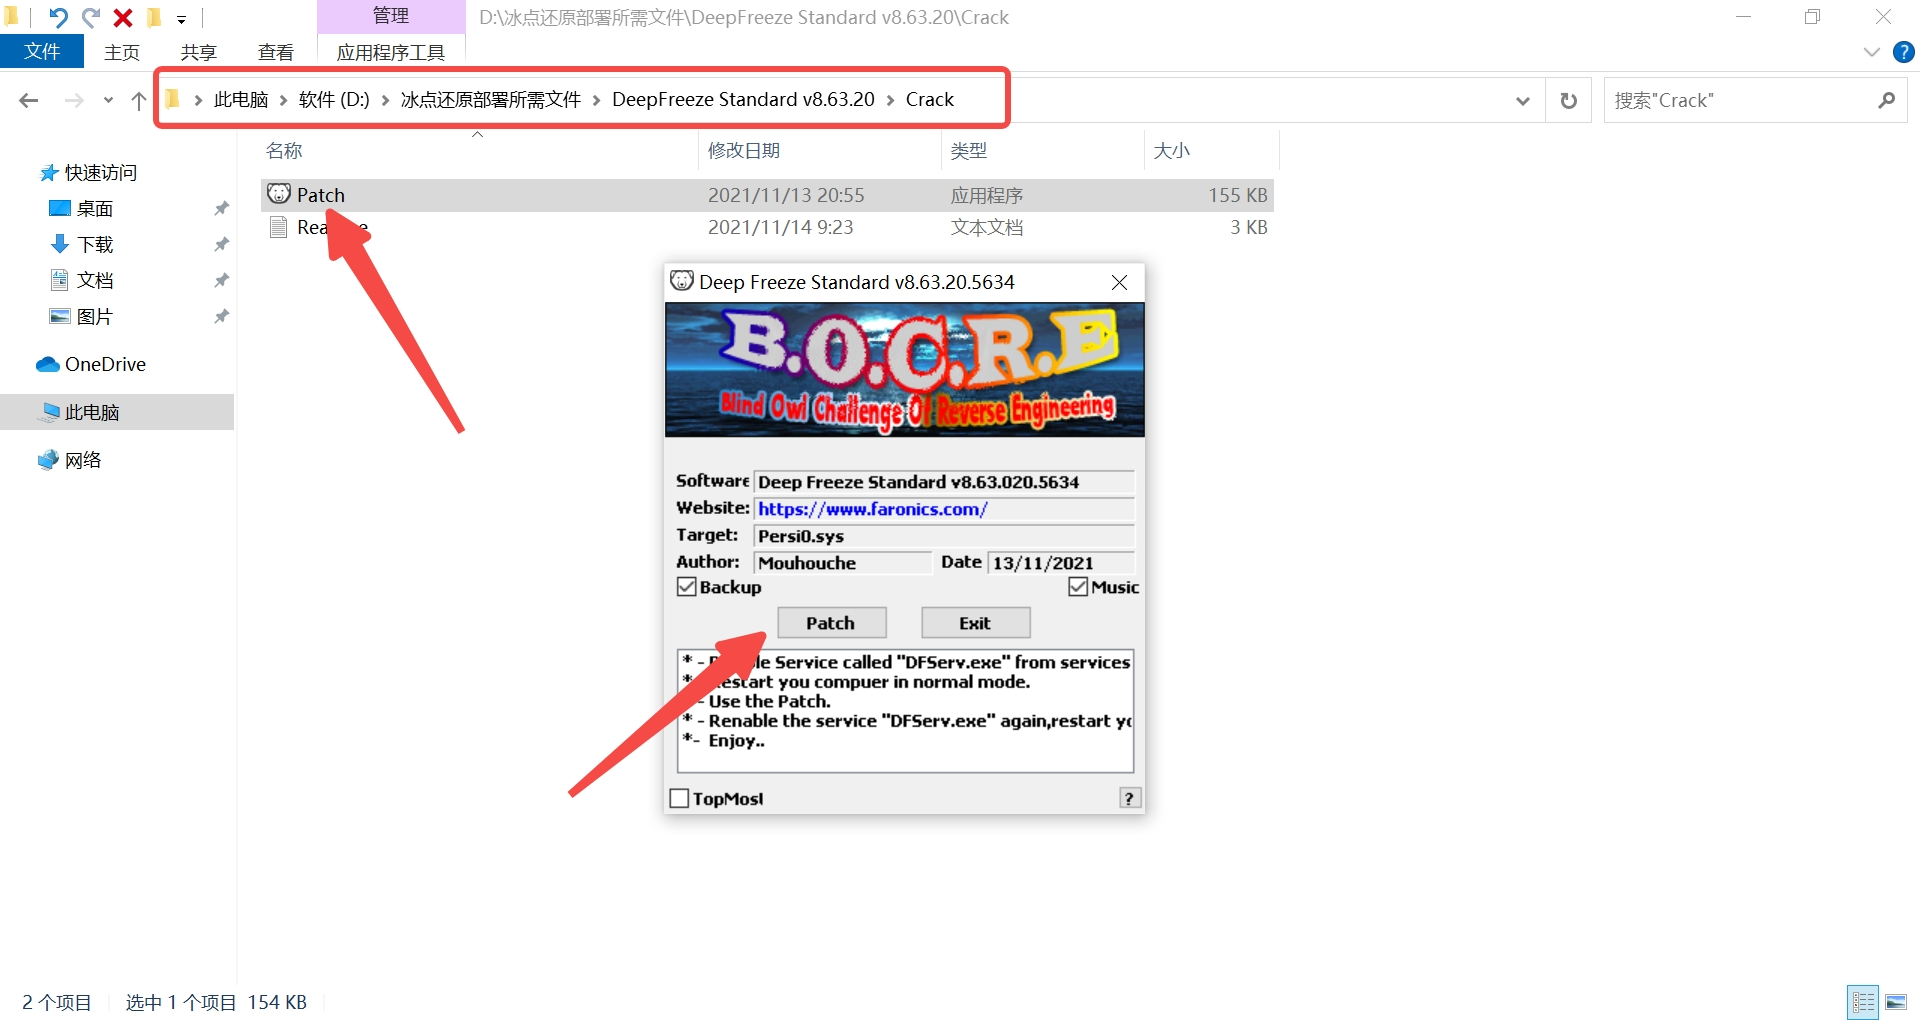Click 软件 (D:) in the breadcrumb
The image size is (1920, 1020).
334,99
